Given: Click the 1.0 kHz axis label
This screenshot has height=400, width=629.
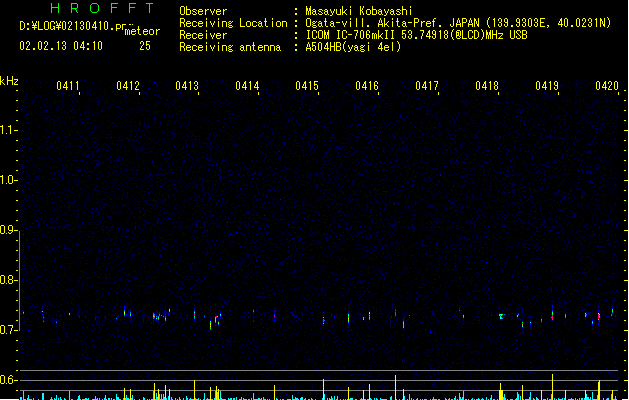Looking at the screenshot, I should coord(7,180).
